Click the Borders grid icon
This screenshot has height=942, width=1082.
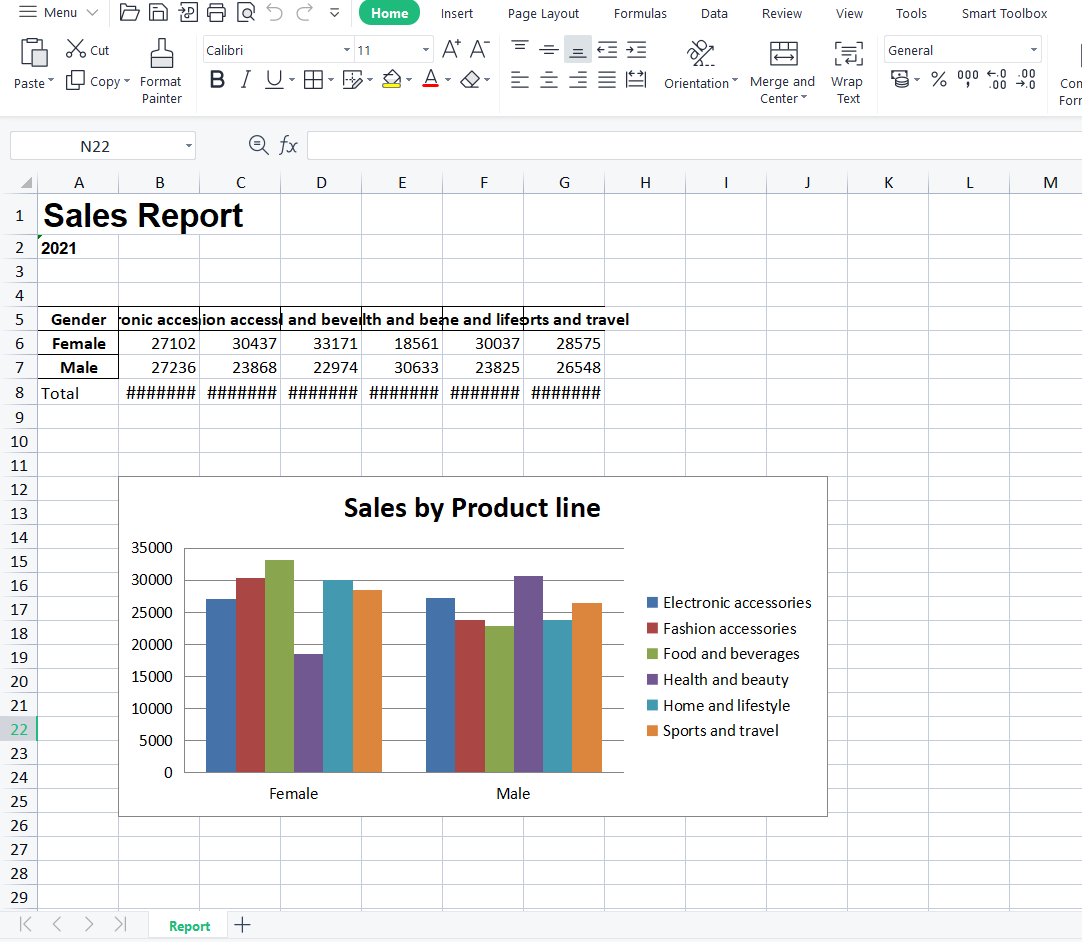click(x=313, y=80)
